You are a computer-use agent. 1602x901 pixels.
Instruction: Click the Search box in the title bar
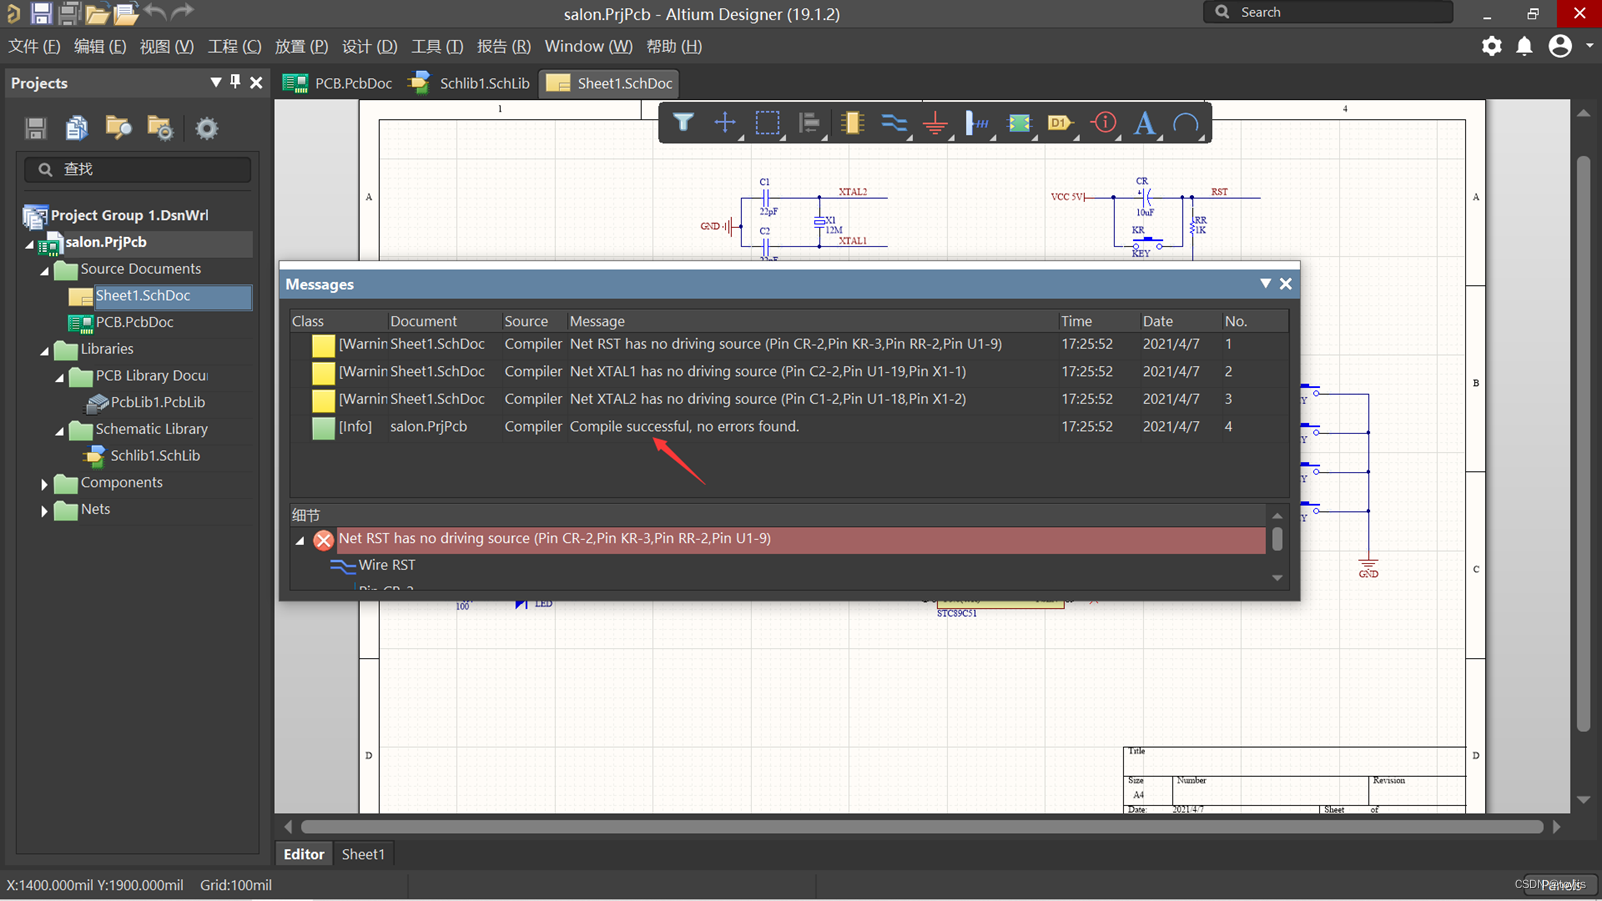[1329, 12]
